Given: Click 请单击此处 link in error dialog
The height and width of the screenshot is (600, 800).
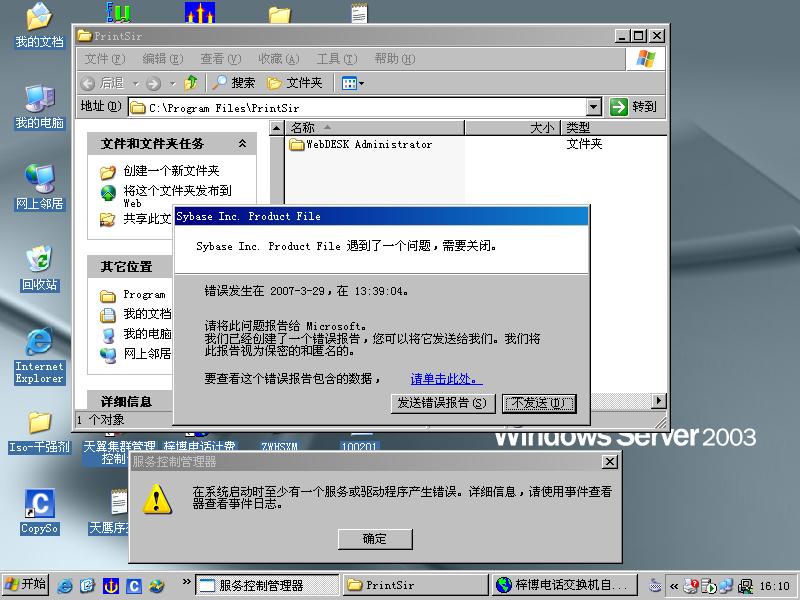Looking at the screenshot, I should pyautogui.click(x=446, y=379).
